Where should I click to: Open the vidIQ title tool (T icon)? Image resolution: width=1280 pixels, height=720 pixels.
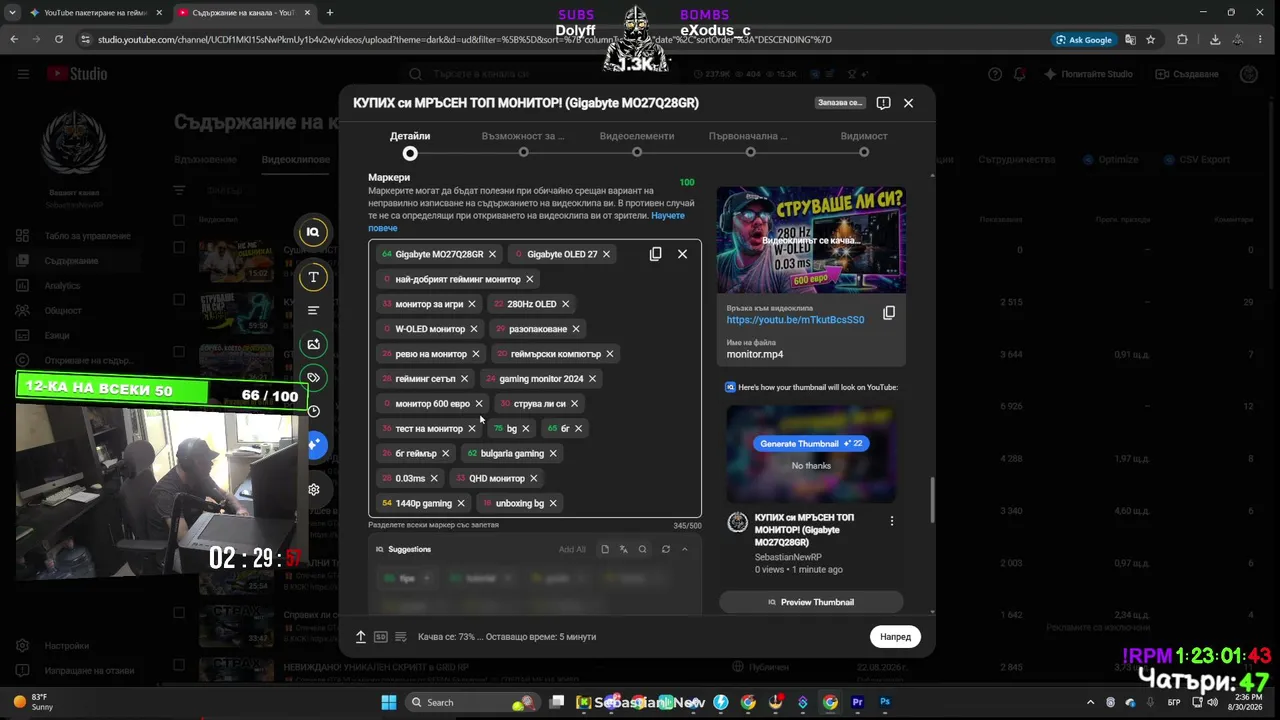tap(313, 277)
